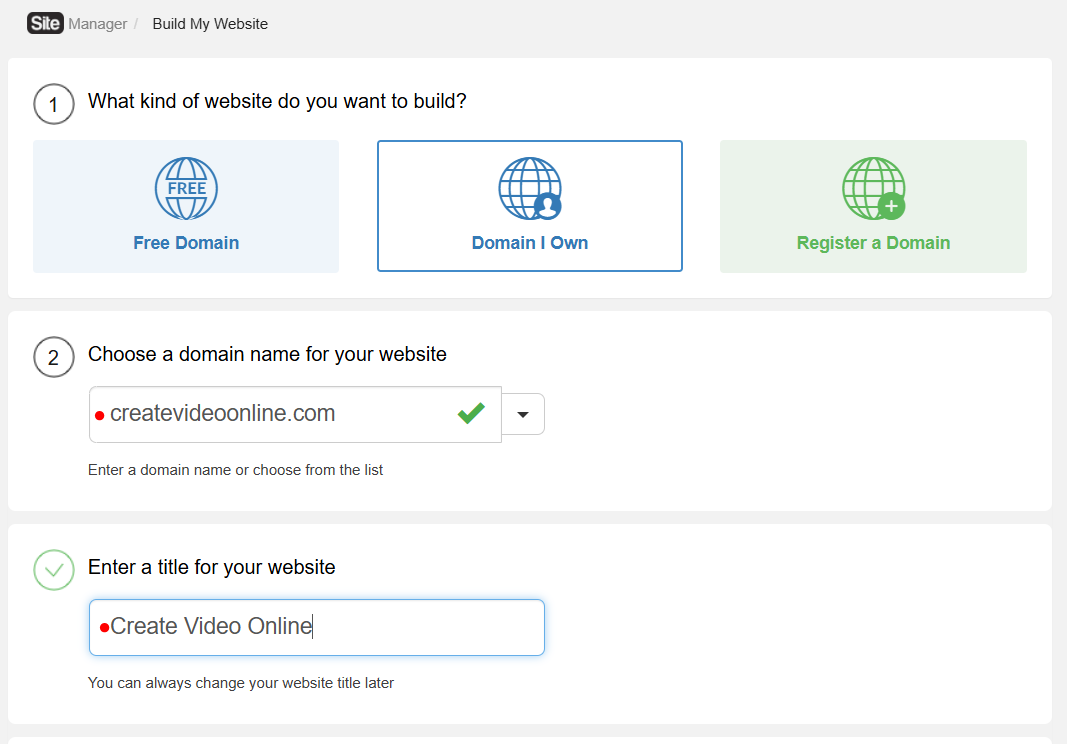Choose the Free Domain text label
The image size is (1067, 744).
(186, 243)
